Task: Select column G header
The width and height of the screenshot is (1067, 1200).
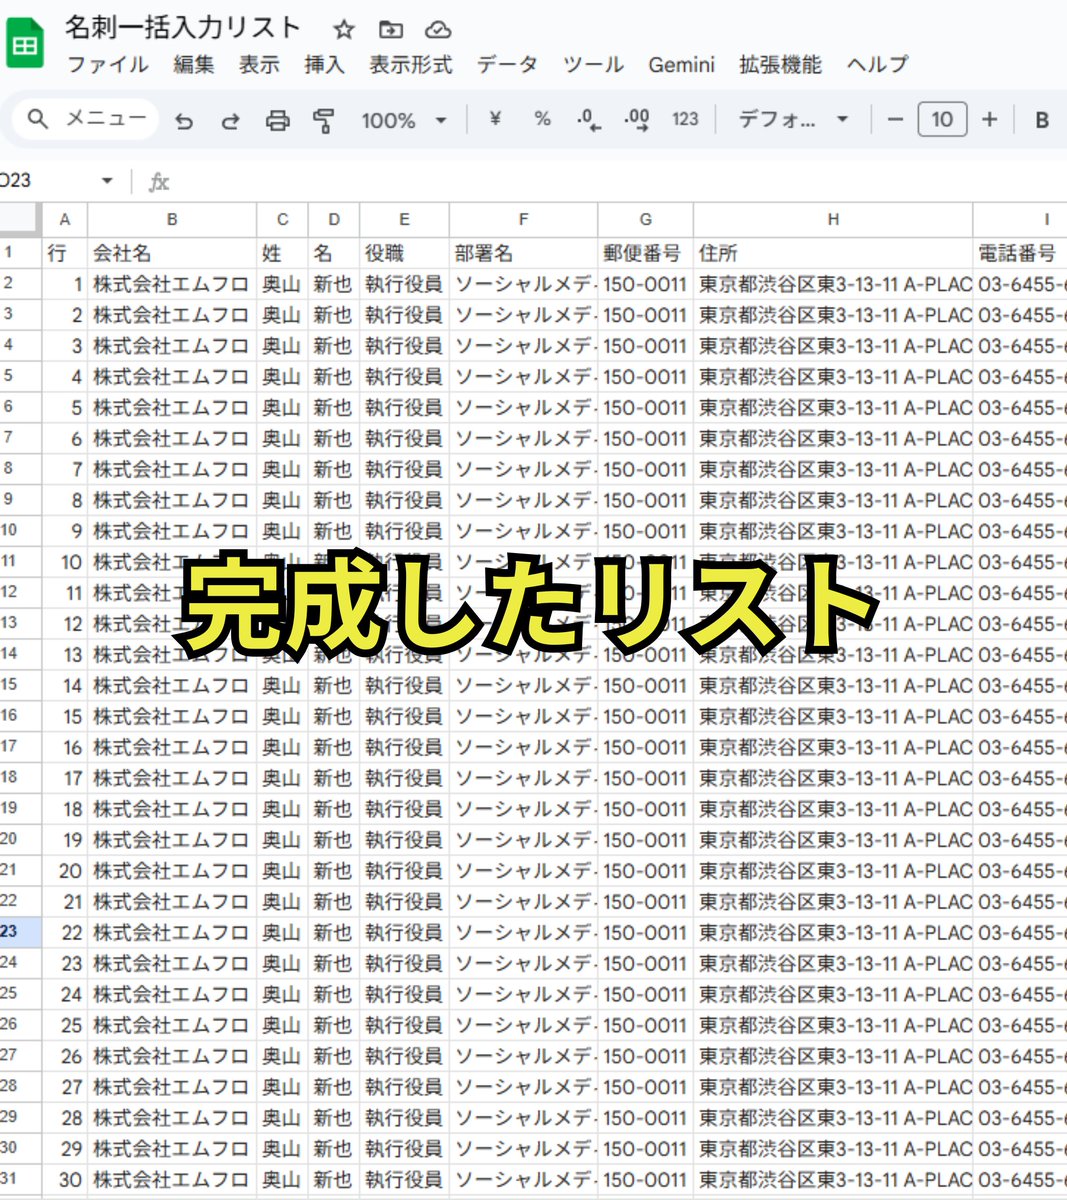Action: [645, 219]
